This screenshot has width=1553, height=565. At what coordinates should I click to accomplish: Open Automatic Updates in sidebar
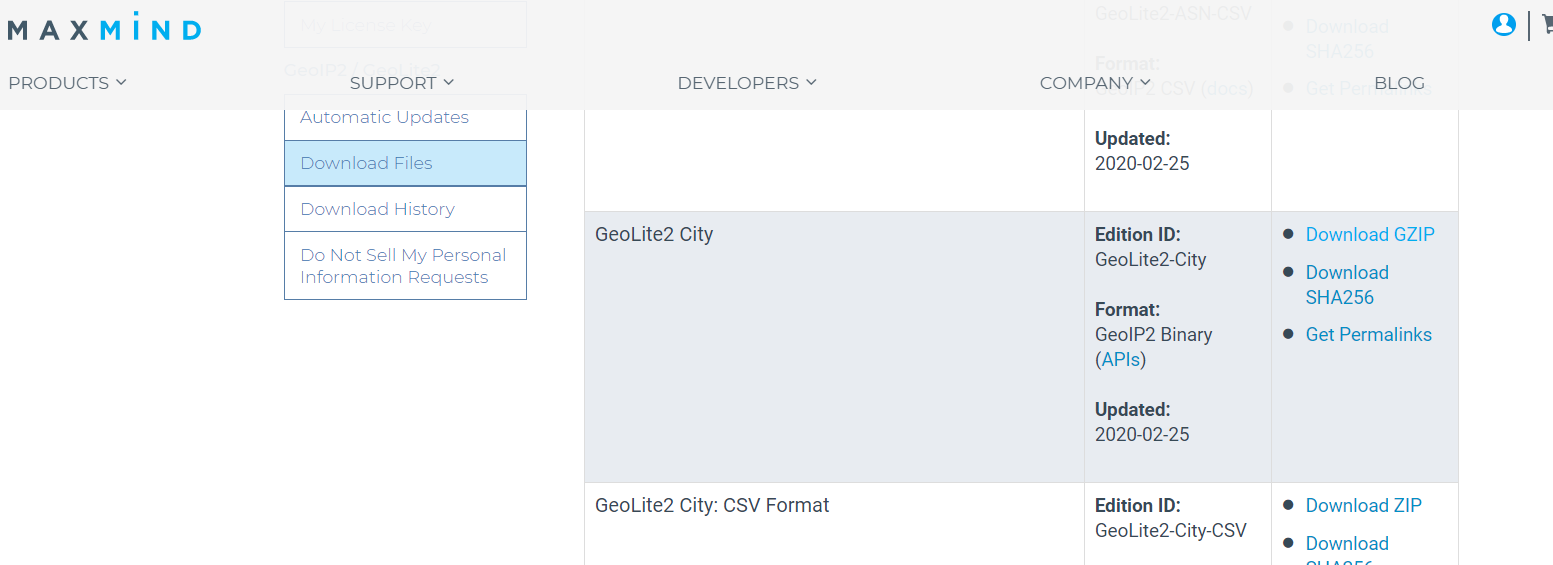click(x=405, y=117)
